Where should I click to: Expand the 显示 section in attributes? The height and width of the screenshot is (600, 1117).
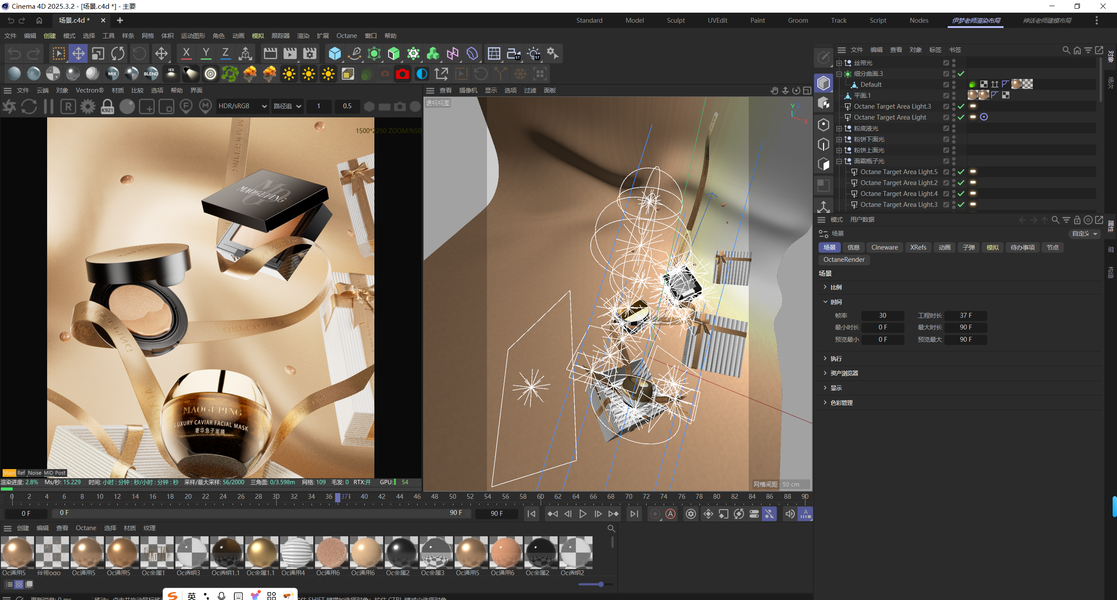[826, 388]
